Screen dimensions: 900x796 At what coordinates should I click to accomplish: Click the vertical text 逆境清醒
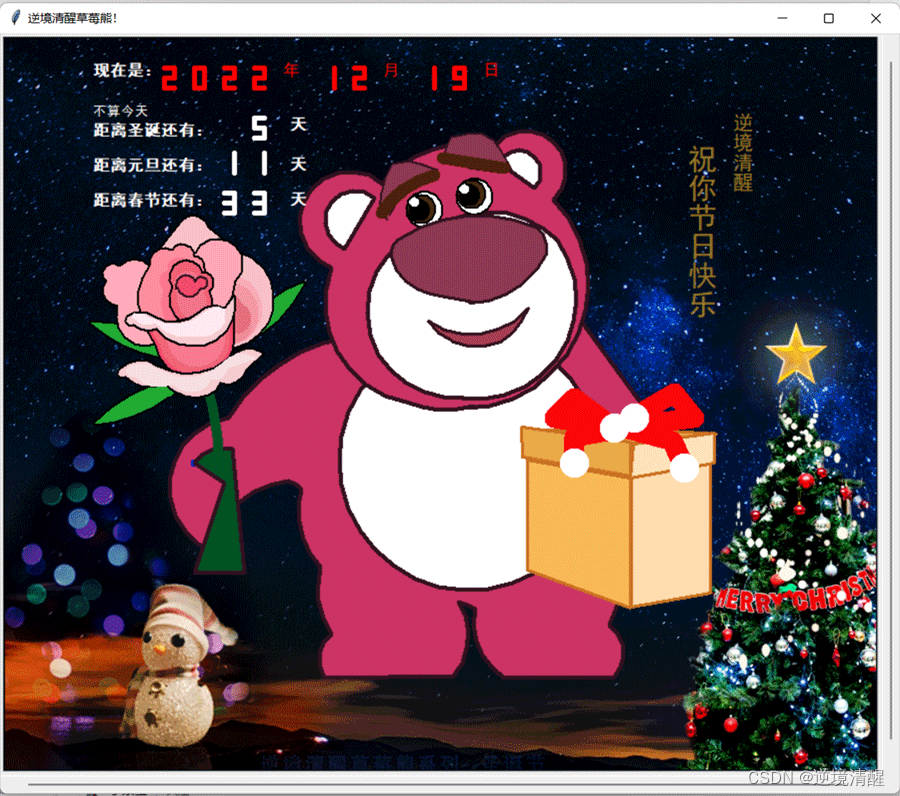[743, 153]
